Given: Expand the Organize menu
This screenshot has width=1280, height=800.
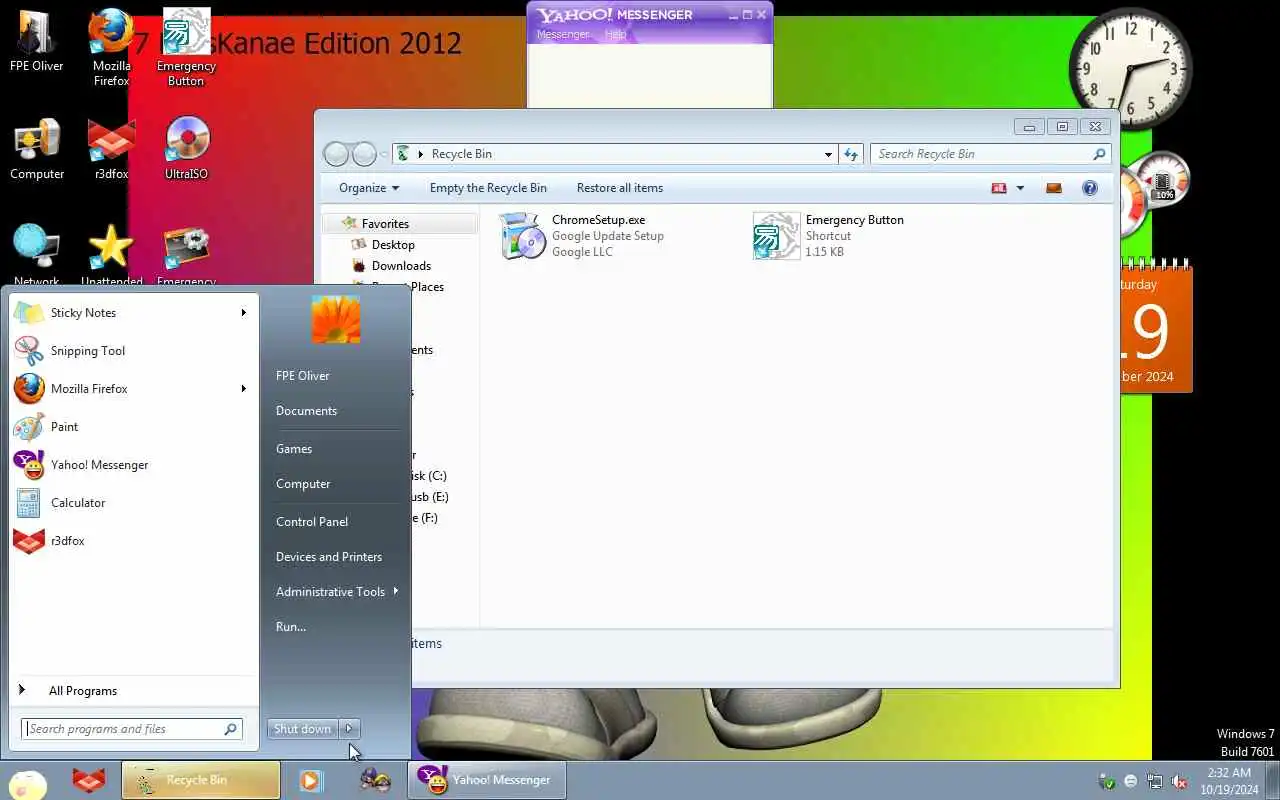Looking at the screenshot, I should coord(368,188).
